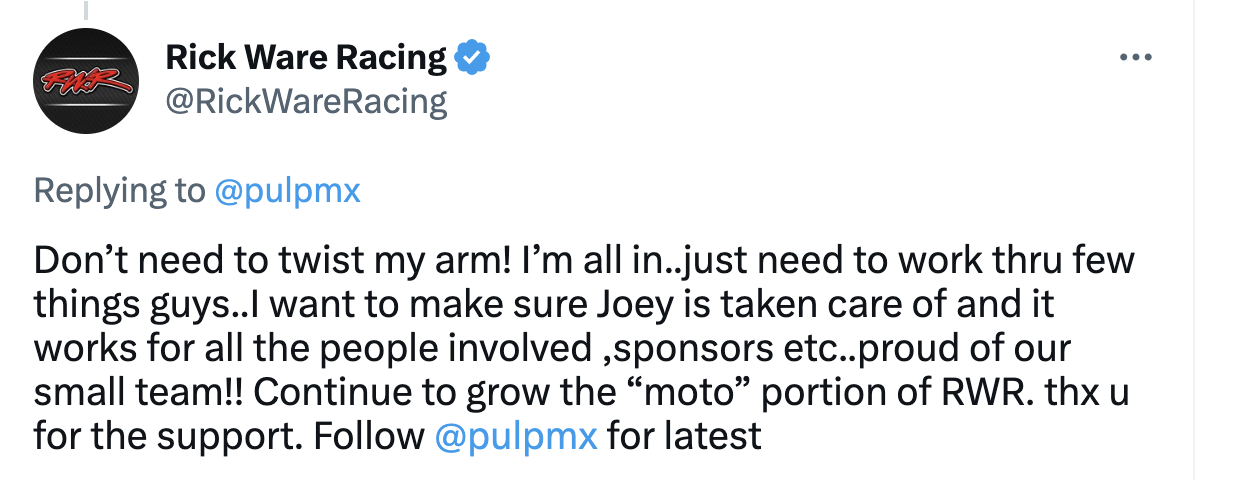Image resolution: width=1236 pixels, height=480 pixels.
Task: Click the thread connector line above avatar
Action: click(85, 10)
